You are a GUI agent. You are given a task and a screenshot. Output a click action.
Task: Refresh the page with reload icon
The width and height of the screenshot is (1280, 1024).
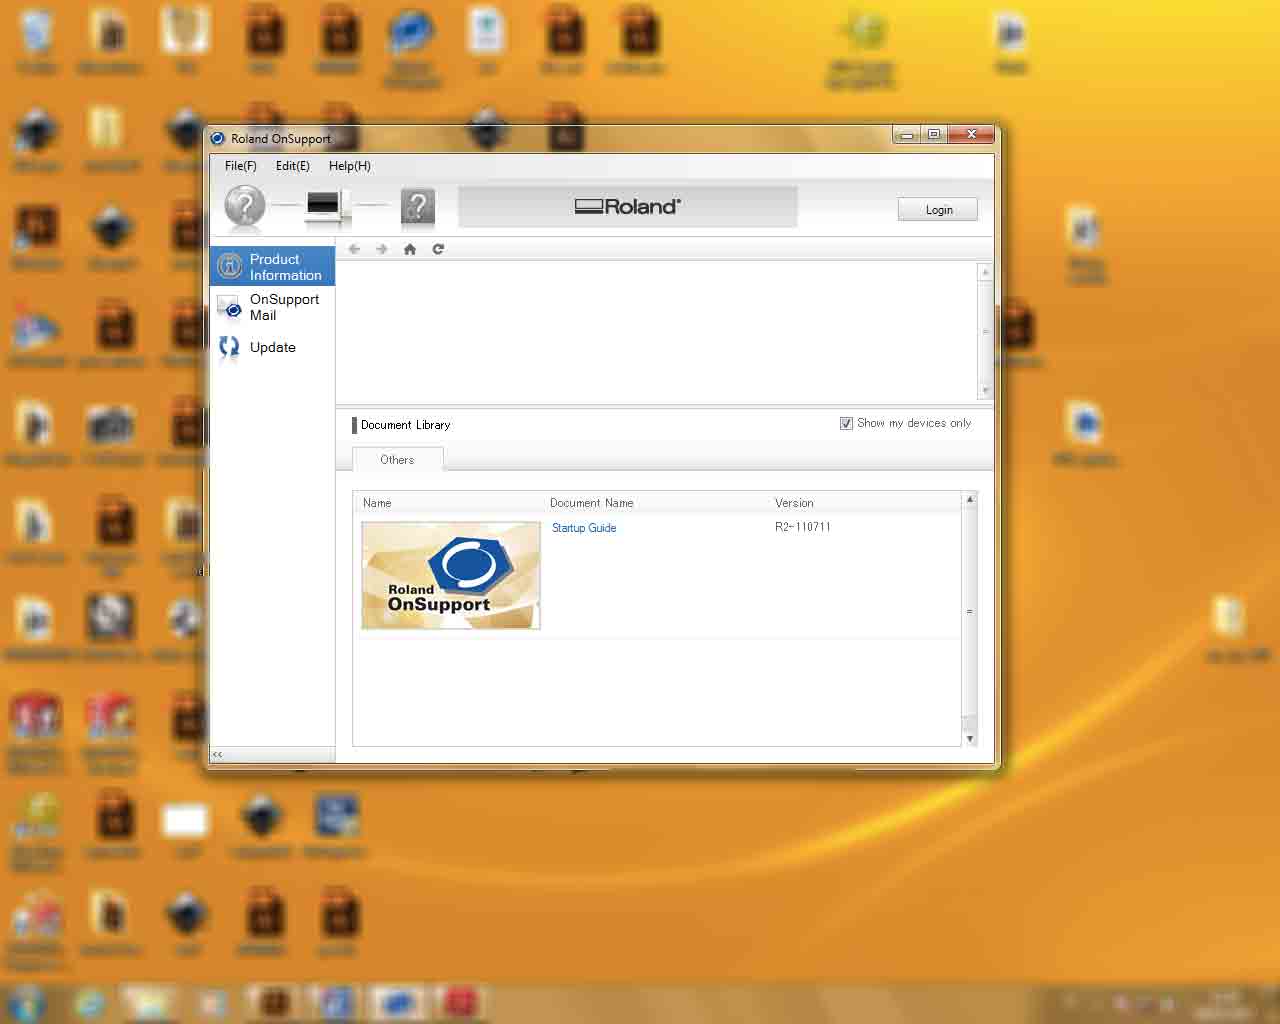[x=438, y=249]
